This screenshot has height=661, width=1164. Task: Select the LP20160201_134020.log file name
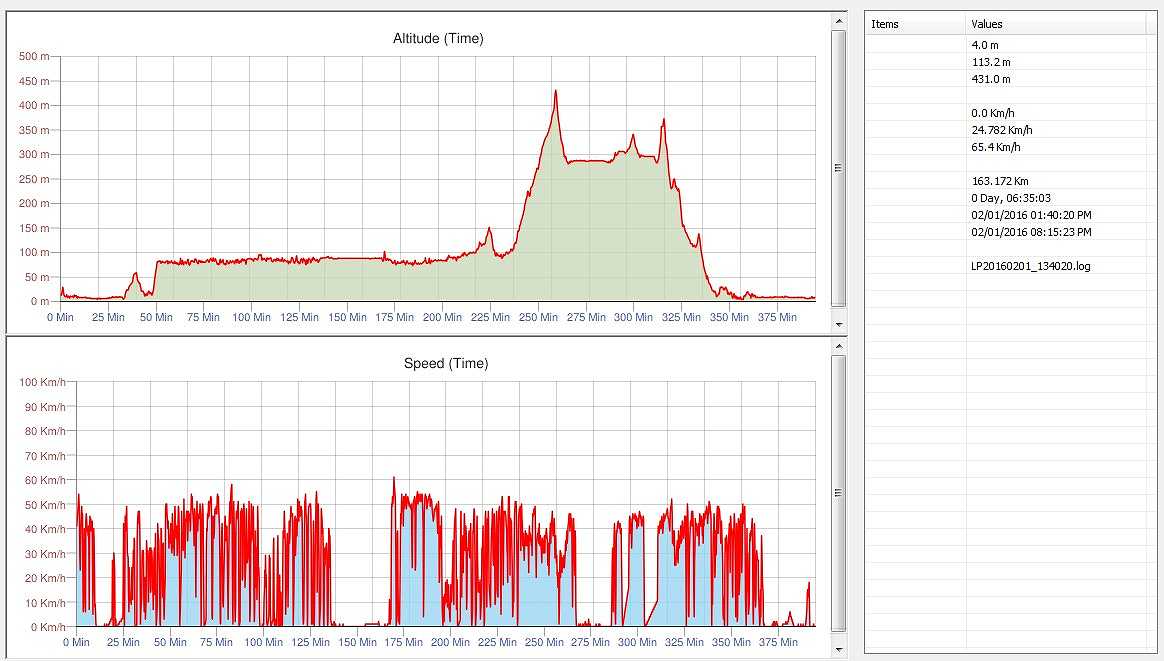click(x=1030, y=266)
